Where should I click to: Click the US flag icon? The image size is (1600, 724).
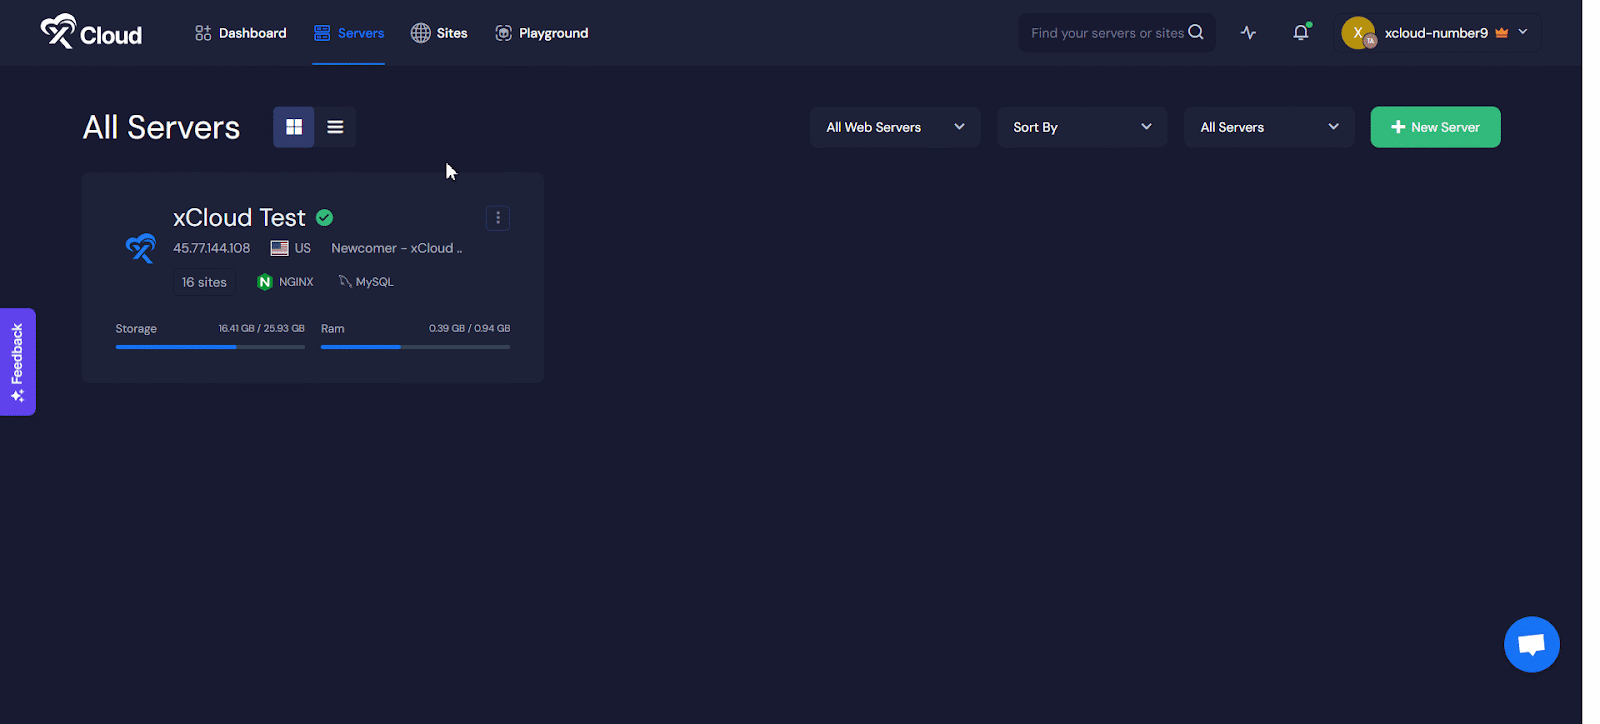[280, 248]
